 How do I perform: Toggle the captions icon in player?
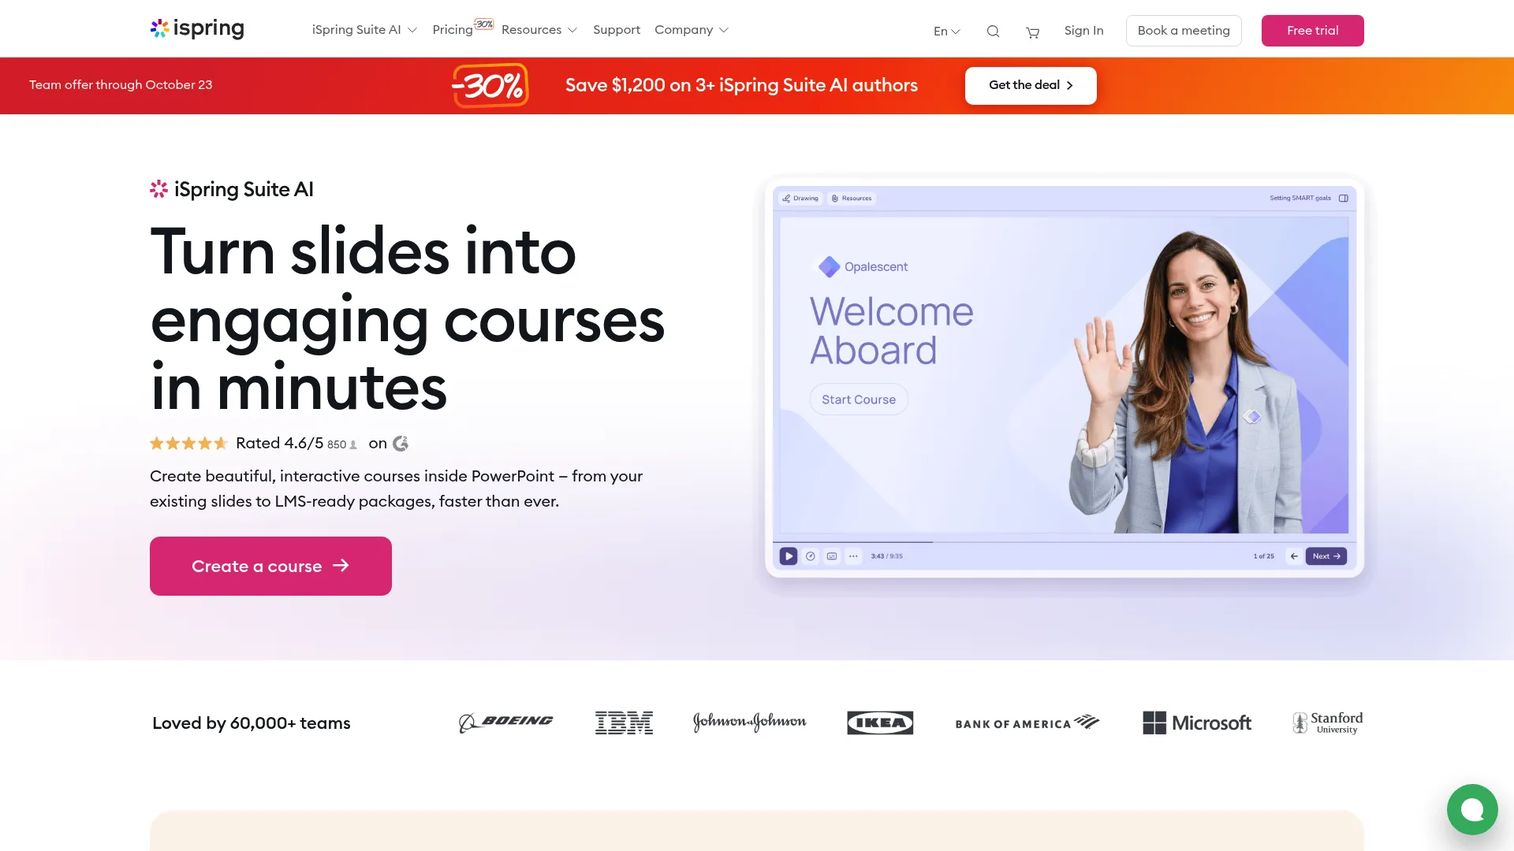coord(832,556)
